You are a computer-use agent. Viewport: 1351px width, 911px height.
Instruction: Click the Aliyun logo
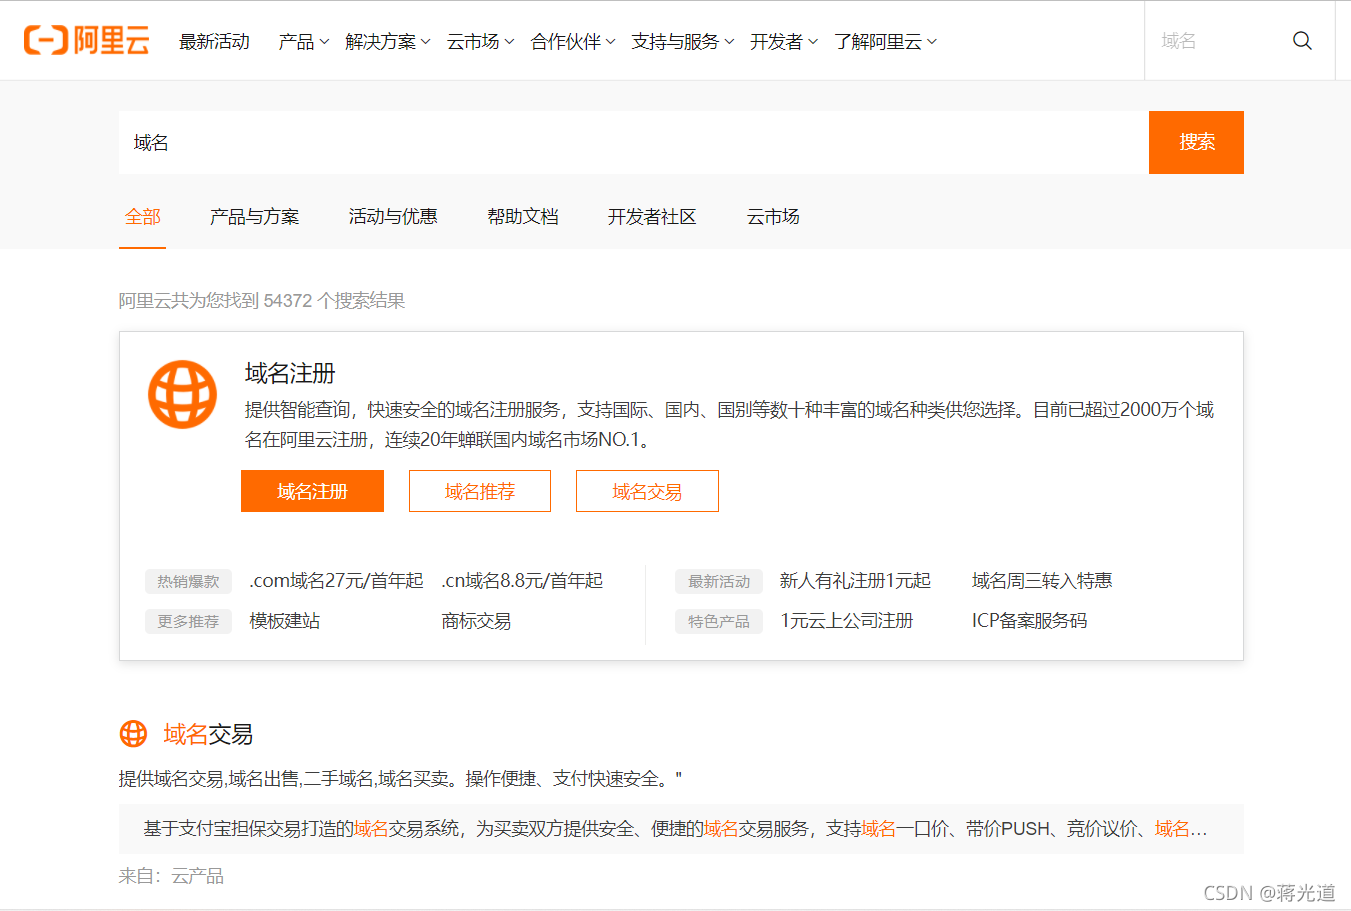pos(87,41)
